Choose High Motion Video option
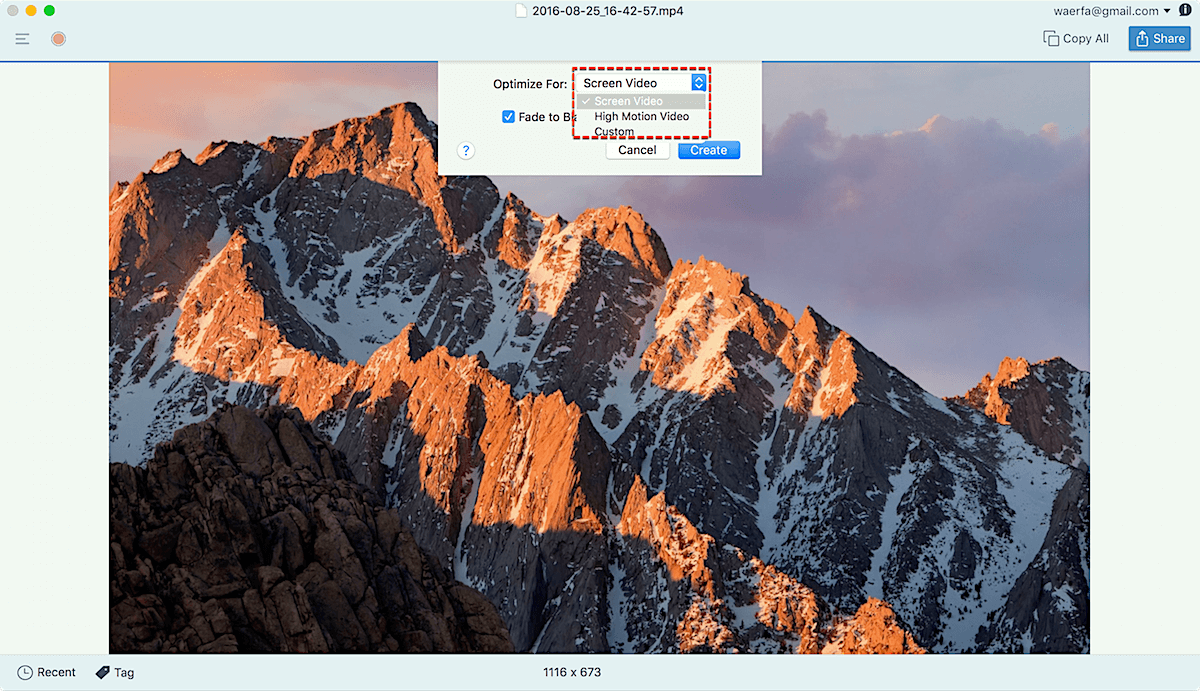1200x691 pixels. (x=641, y=116)
